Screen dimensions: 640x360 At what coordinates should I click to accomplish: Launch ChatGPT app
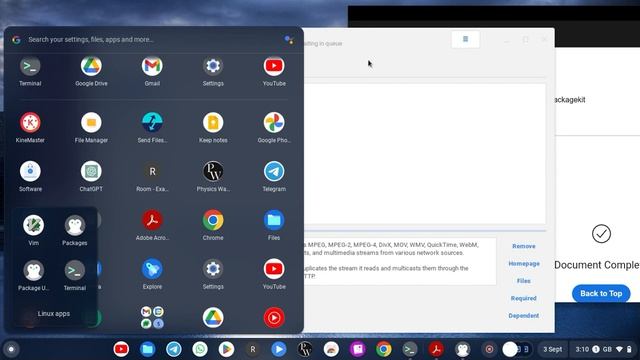click(x=91, y=171)
